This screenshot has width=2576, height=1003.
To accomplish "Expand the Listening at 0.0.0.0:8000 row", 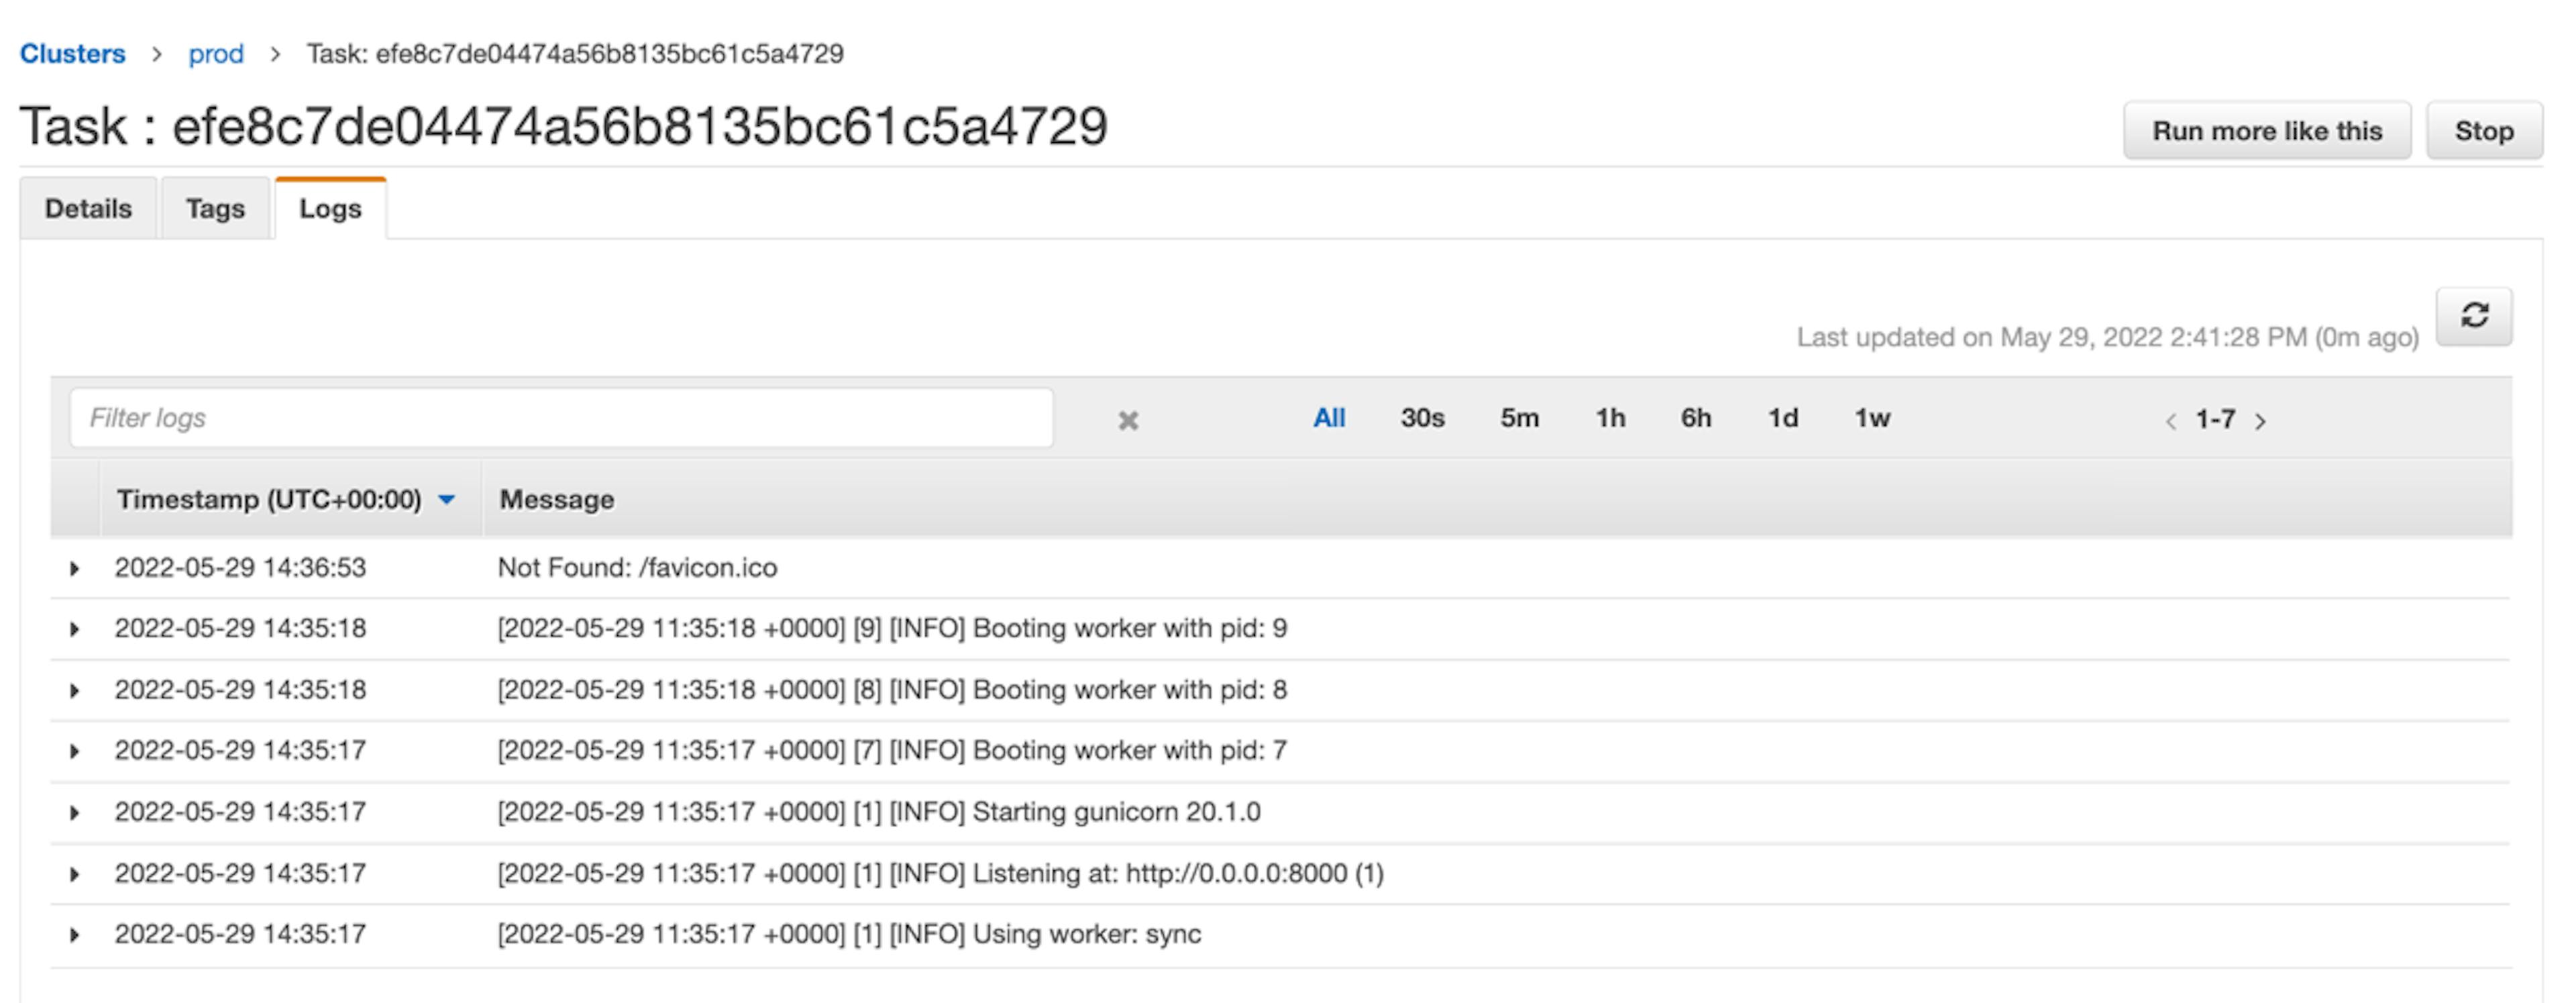I will click(x=74, y=874).
